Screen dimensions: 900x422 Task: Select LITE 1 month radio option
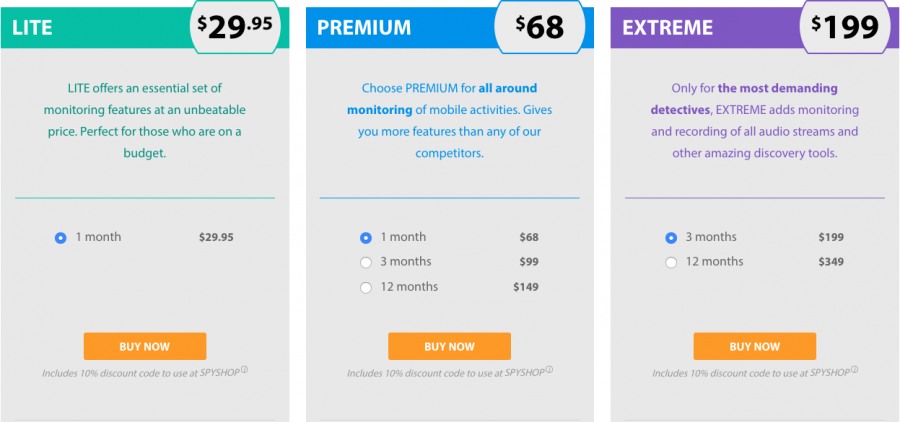pos(61,238)
